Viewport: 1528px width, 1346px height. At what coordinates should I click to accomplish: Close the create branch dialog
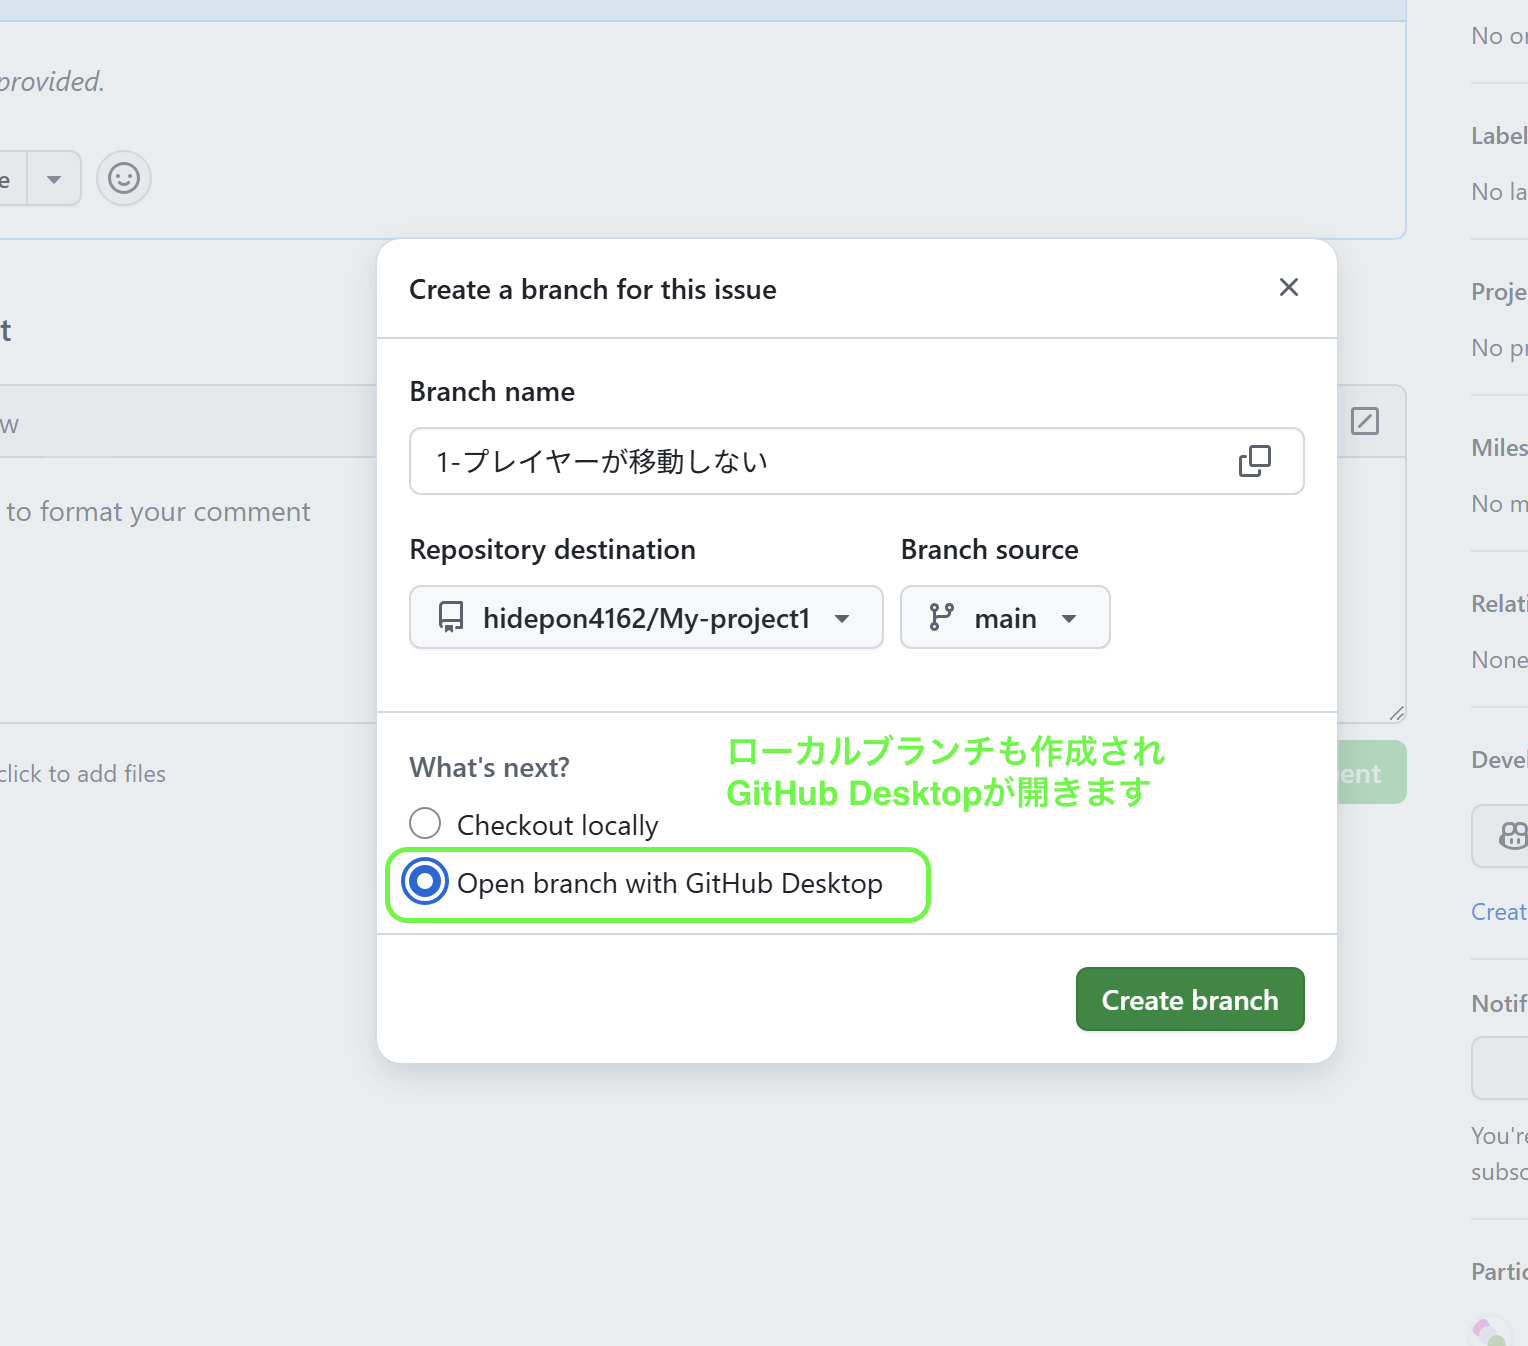pyautogui.click(x=1288, y=288)
